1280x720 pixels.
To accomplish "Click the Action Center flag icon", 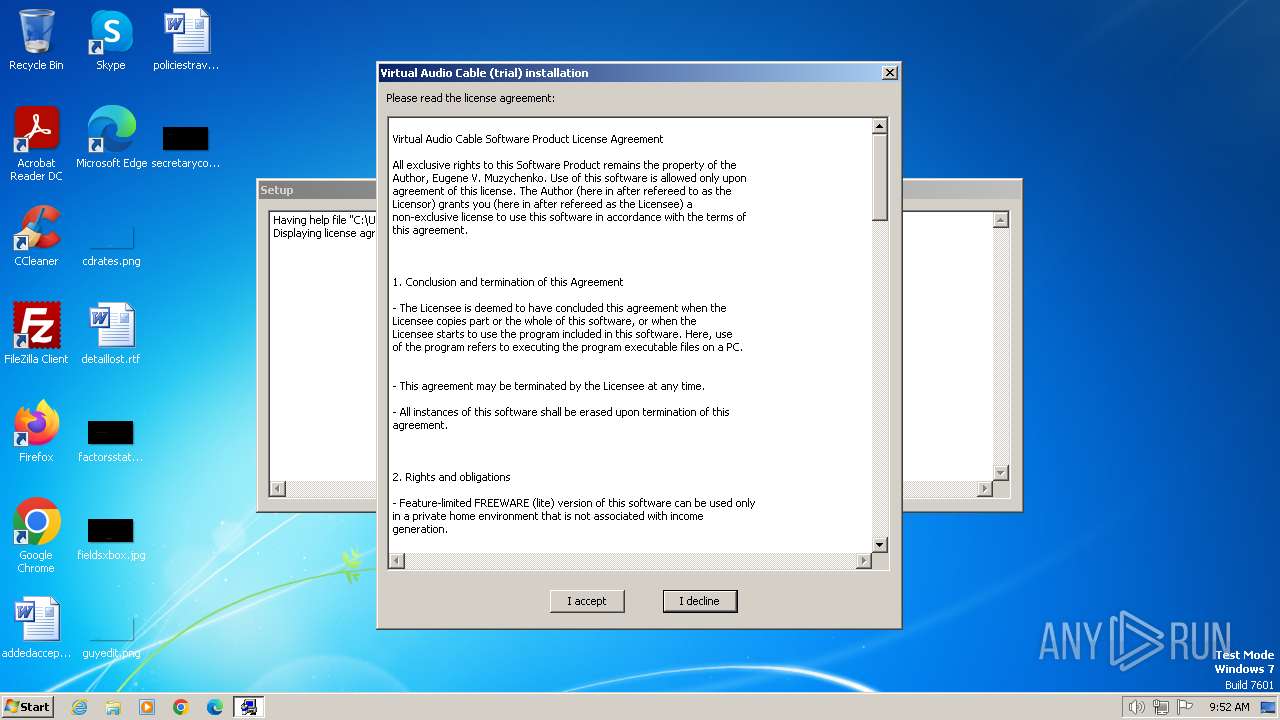I will tap(1185, 707).
